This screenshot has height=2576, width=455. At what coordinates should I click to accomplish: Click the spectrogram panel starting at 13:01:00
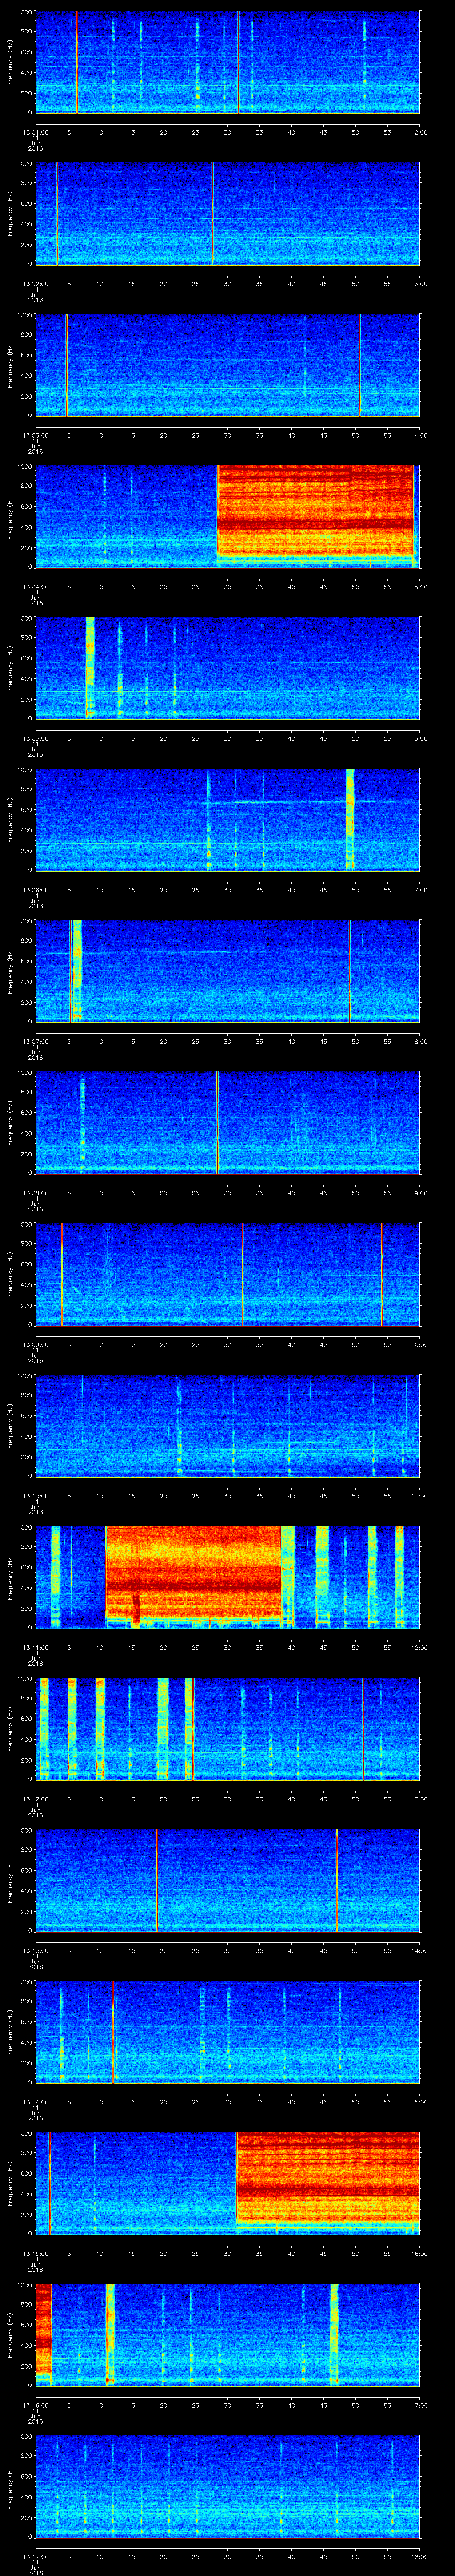[x=227, y=62]
